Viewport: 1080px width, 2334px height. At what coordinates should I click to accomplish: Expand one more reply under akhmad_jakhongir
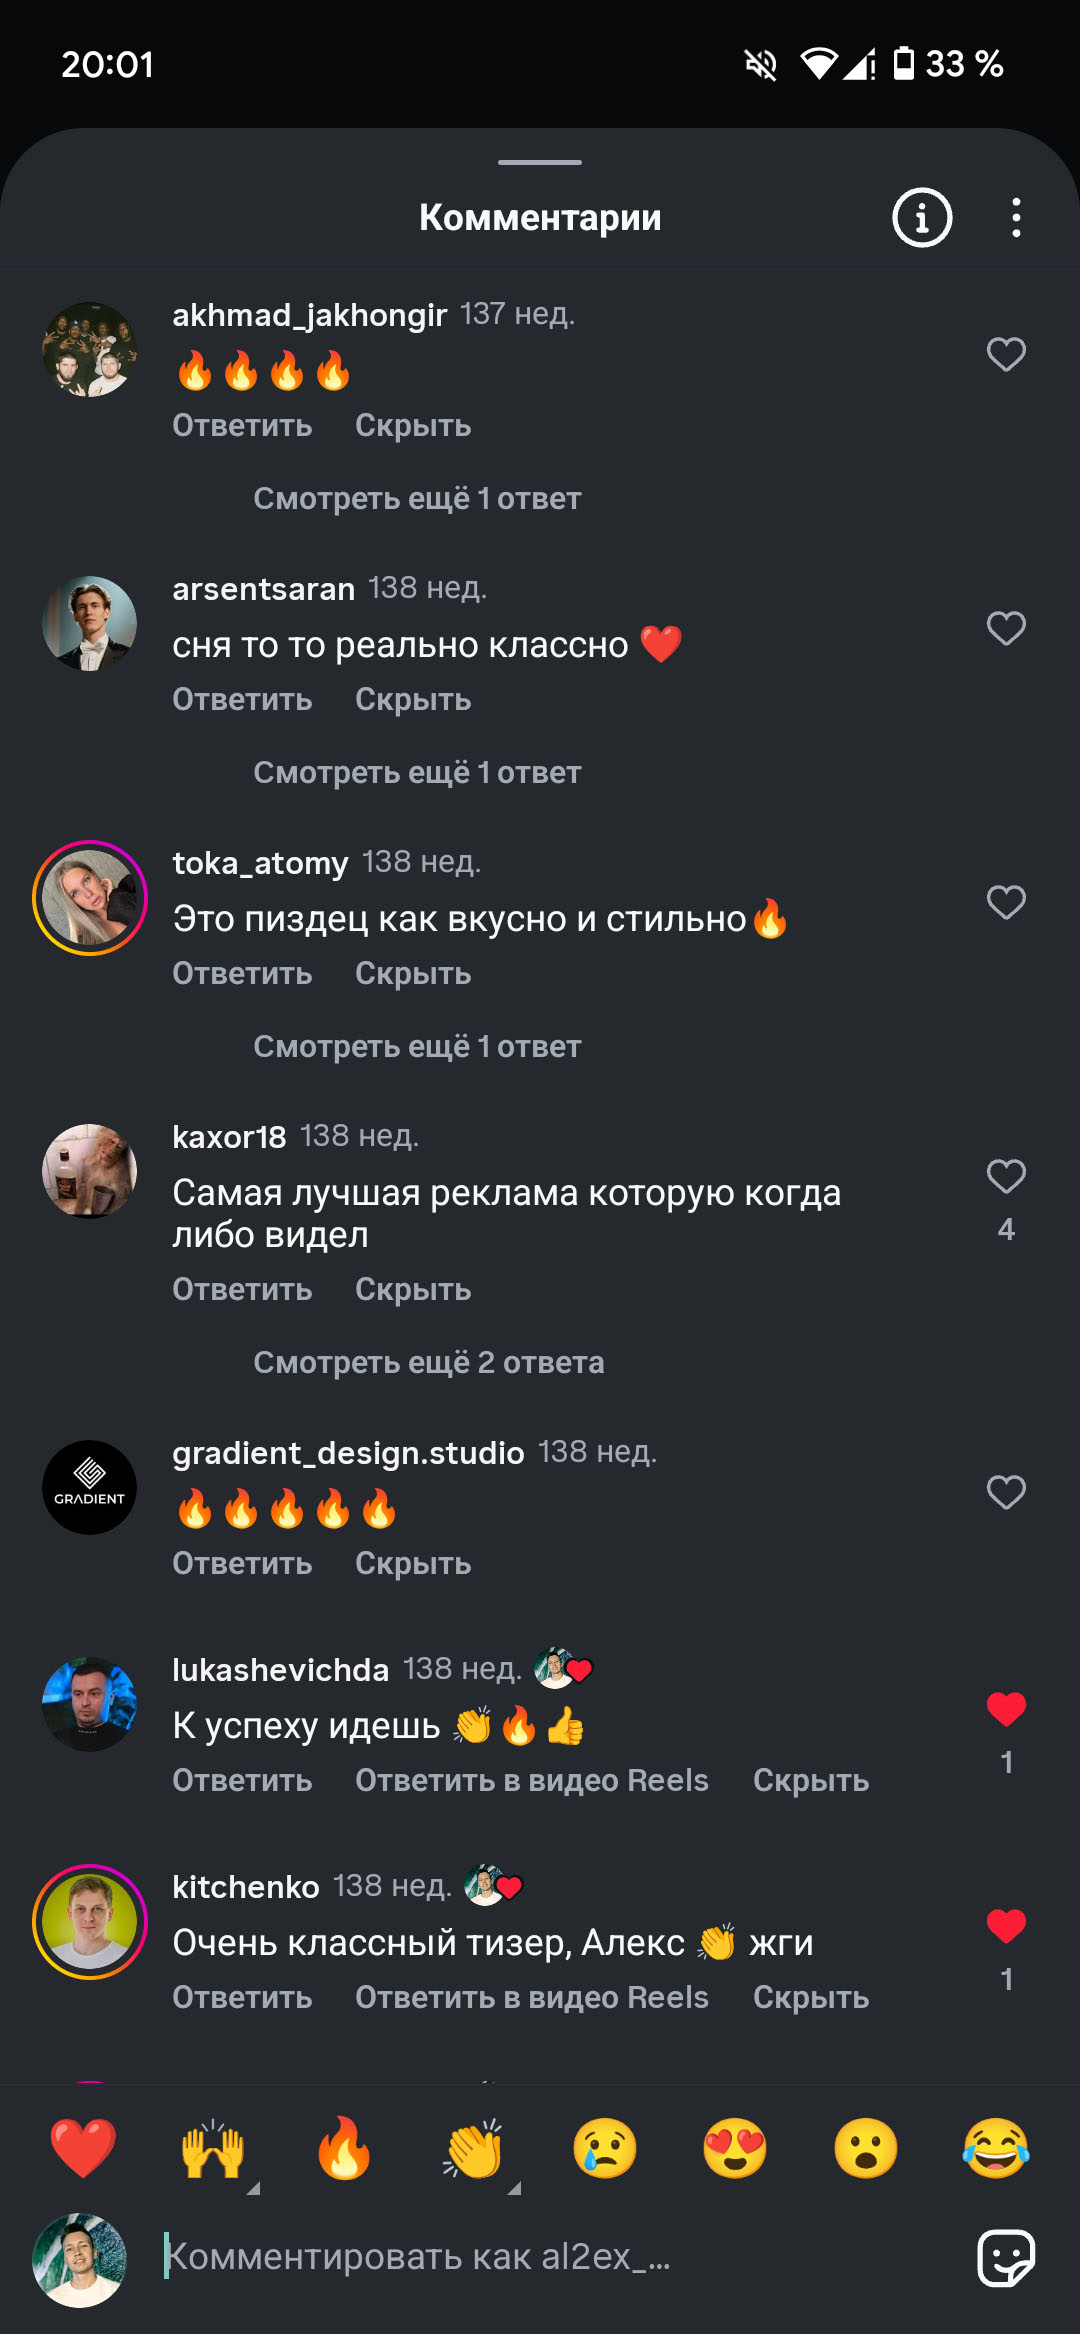coord(417,498)
